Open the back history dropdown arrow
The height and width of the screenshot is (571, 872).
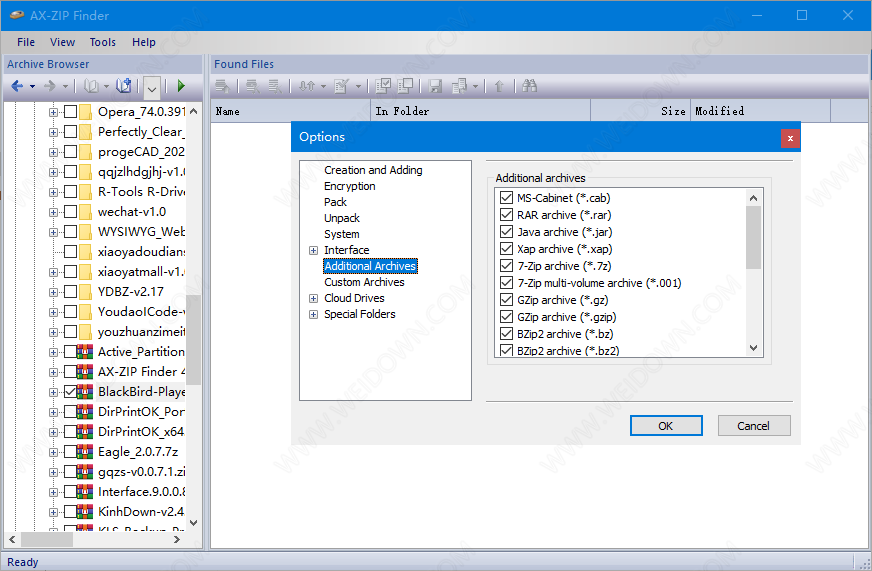32,87
